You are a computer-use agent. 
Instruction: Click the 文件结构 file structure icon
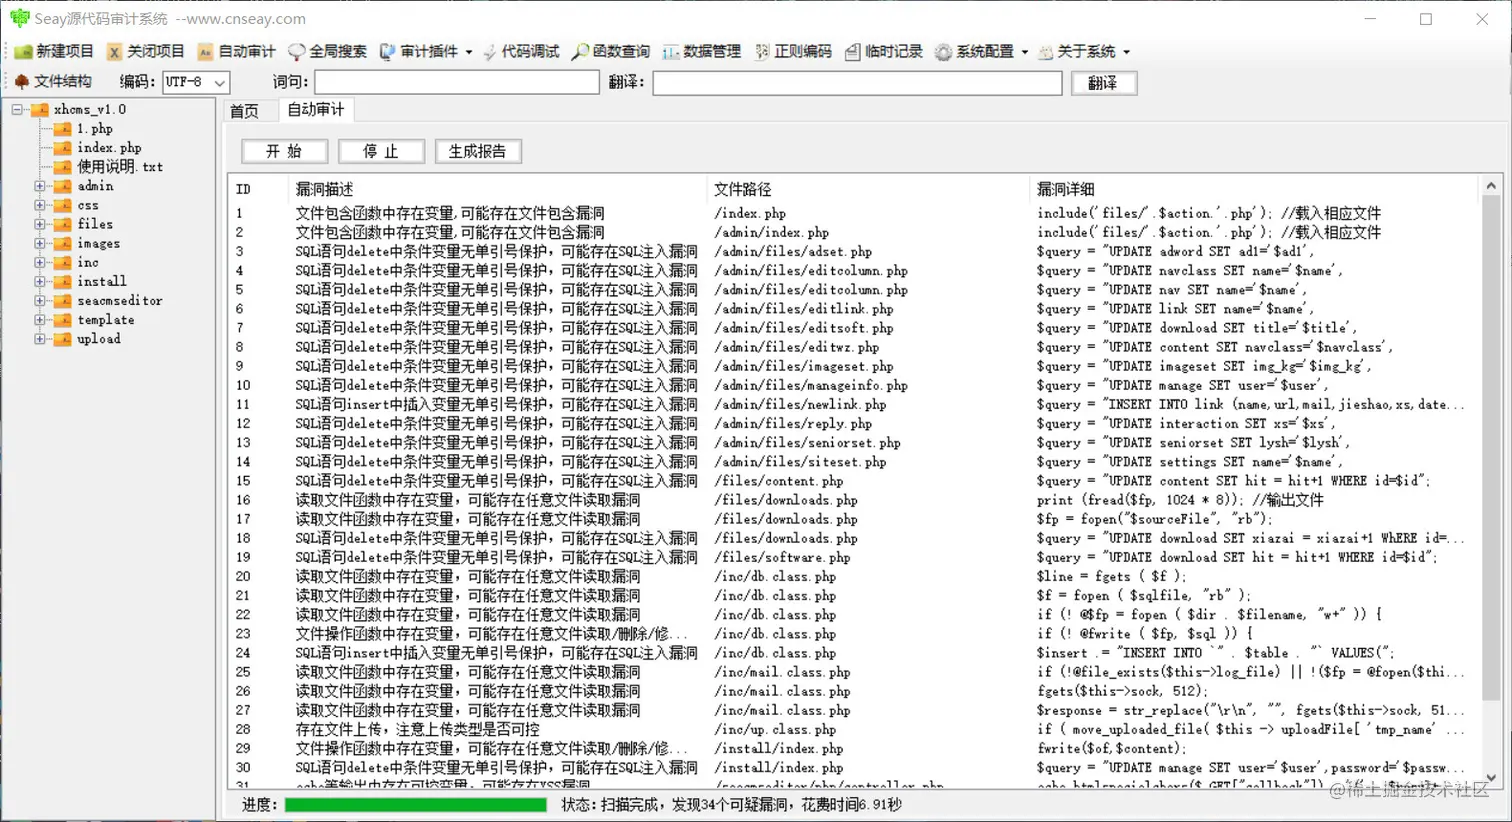24,82
